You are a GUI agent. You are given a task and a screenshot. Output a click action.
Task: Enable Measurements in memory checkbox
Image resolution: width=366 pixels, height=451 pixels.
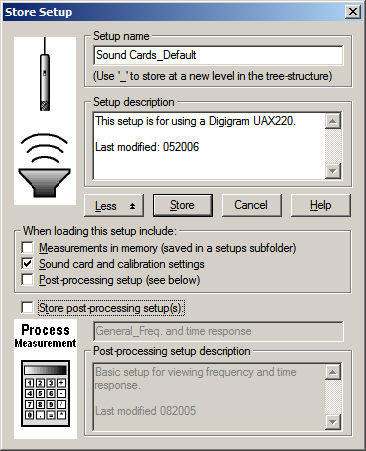click(27, 248)
